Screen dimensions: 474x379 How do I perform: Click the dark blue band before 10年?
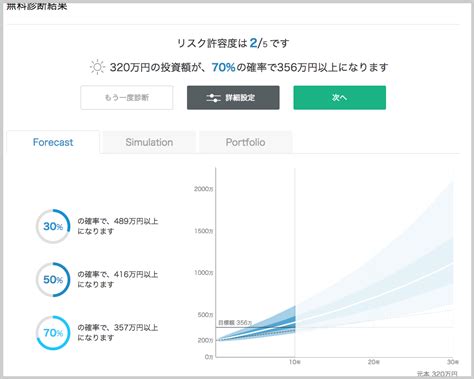[283, 323]
